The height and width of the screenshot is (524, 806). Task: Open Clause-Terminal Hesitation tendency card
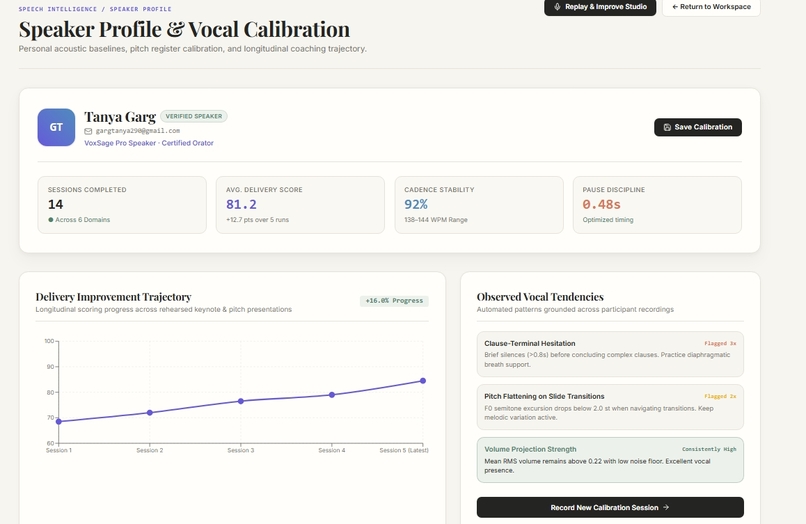(x=610, y=354)
